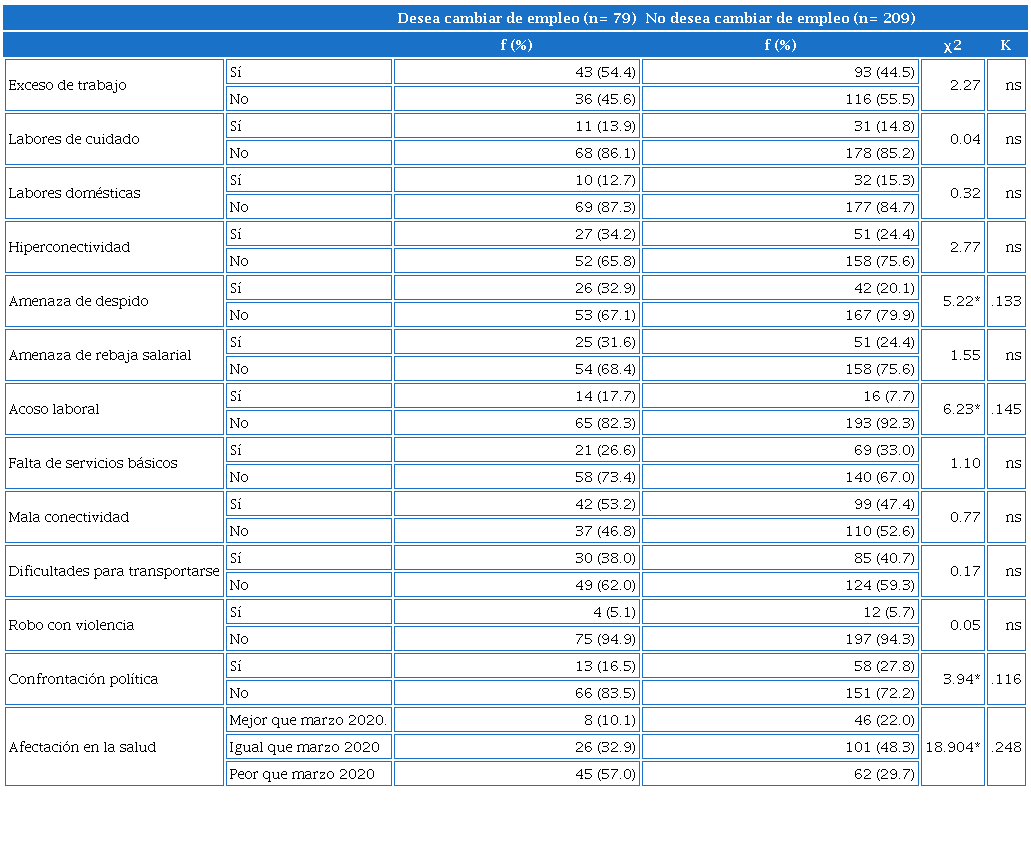This screenshot has height=859, width=1031.
Task: Click the K value .248
Action: pyautogui.click(x=1006, y=748)
